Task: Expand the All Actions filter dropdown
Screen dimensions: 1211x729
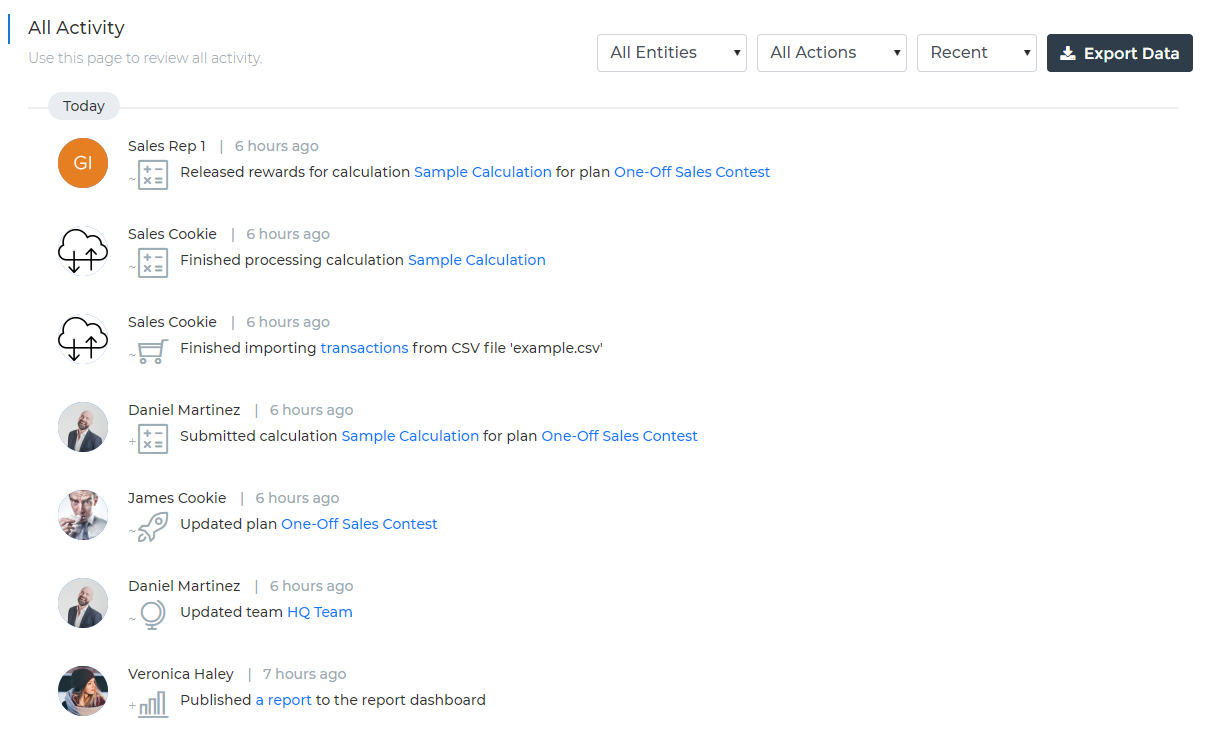Action: pos(831,53)
